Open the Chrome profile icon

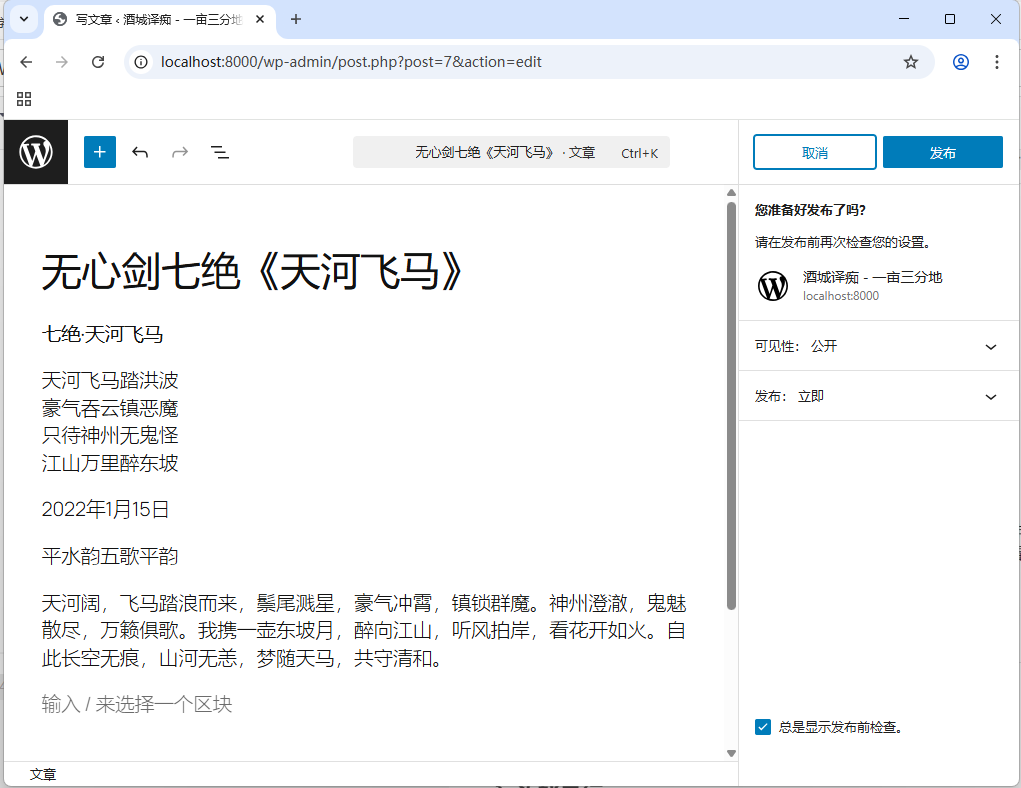click(x=960, y=62)
